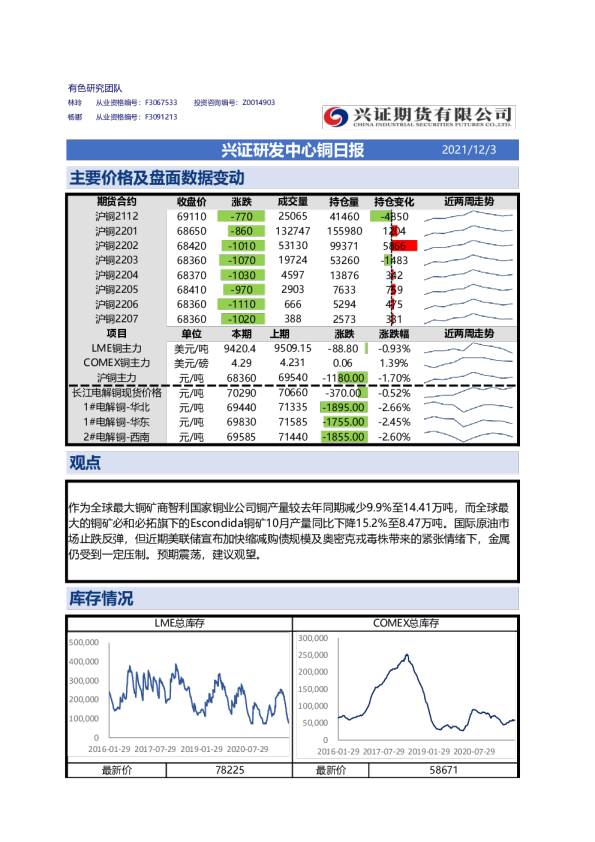595x842 pixels.
Task: Select the 沪铜2201 contract row label
Action: tap(117, 231)
